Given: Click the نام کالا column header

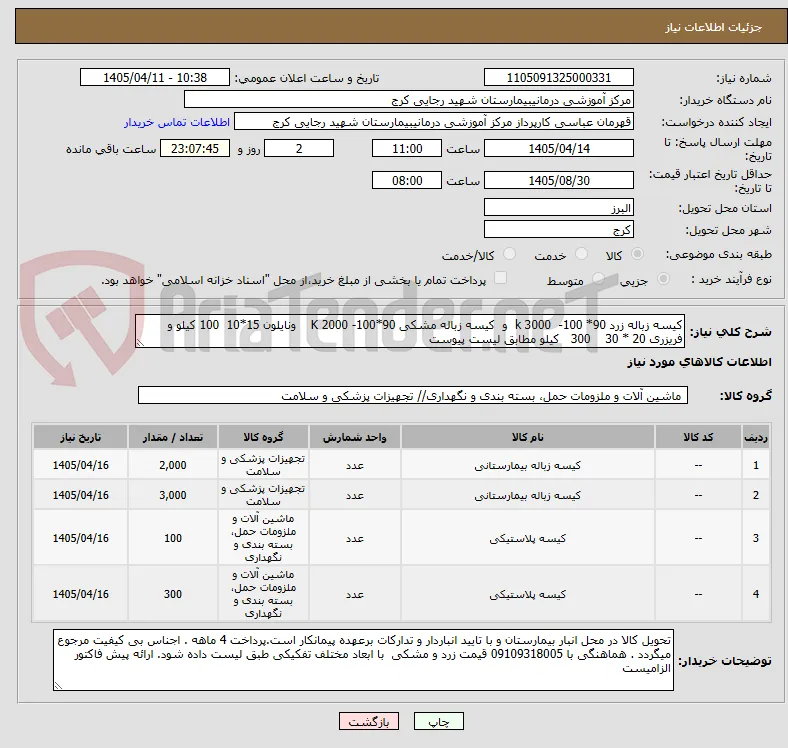Looking at the screenshot, I should click(528, 437).
